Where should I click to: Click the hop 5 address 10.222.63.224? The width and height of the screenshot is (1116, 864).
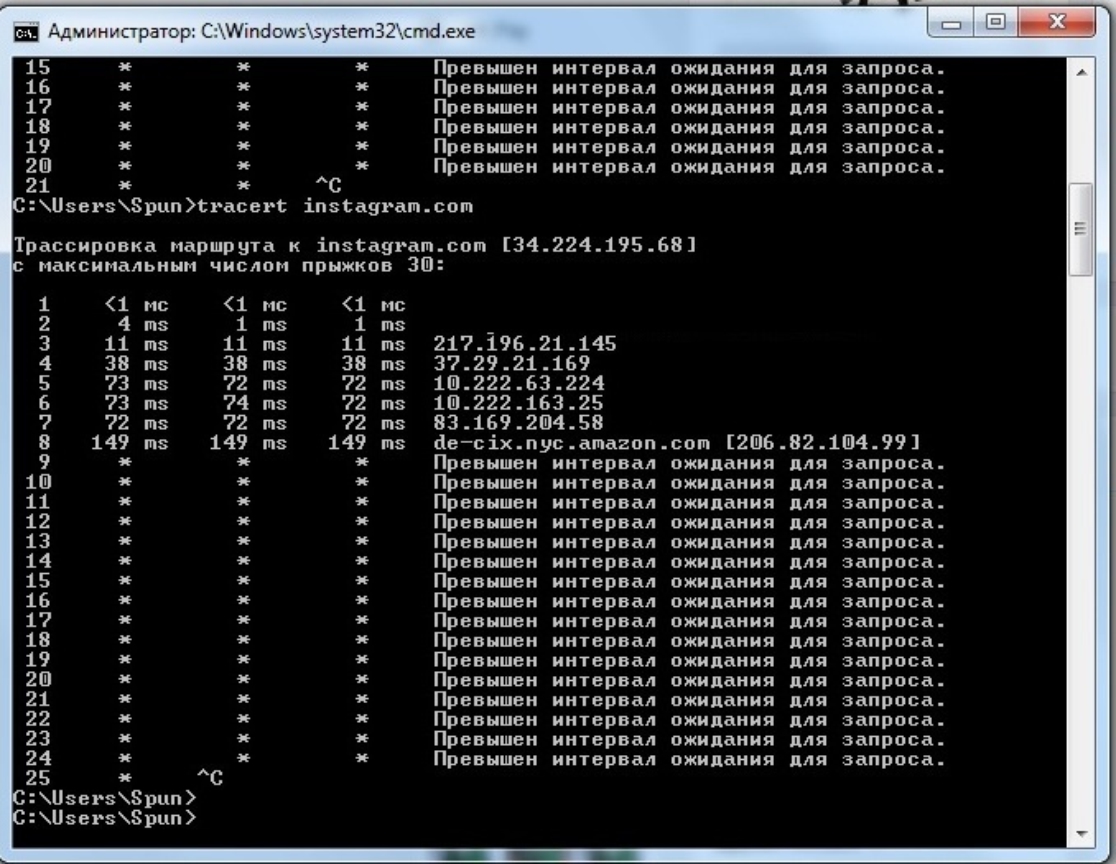517,384
